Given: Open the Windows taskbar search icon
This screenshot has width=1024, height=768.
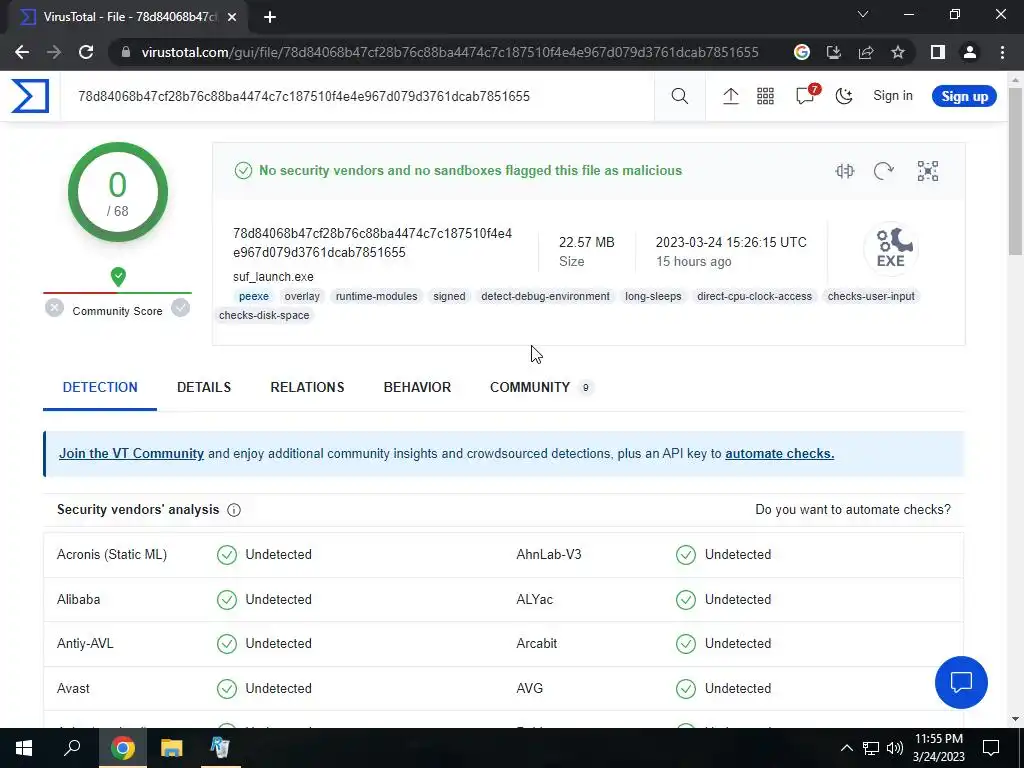Looking at the screenshot, I should 72,748.
